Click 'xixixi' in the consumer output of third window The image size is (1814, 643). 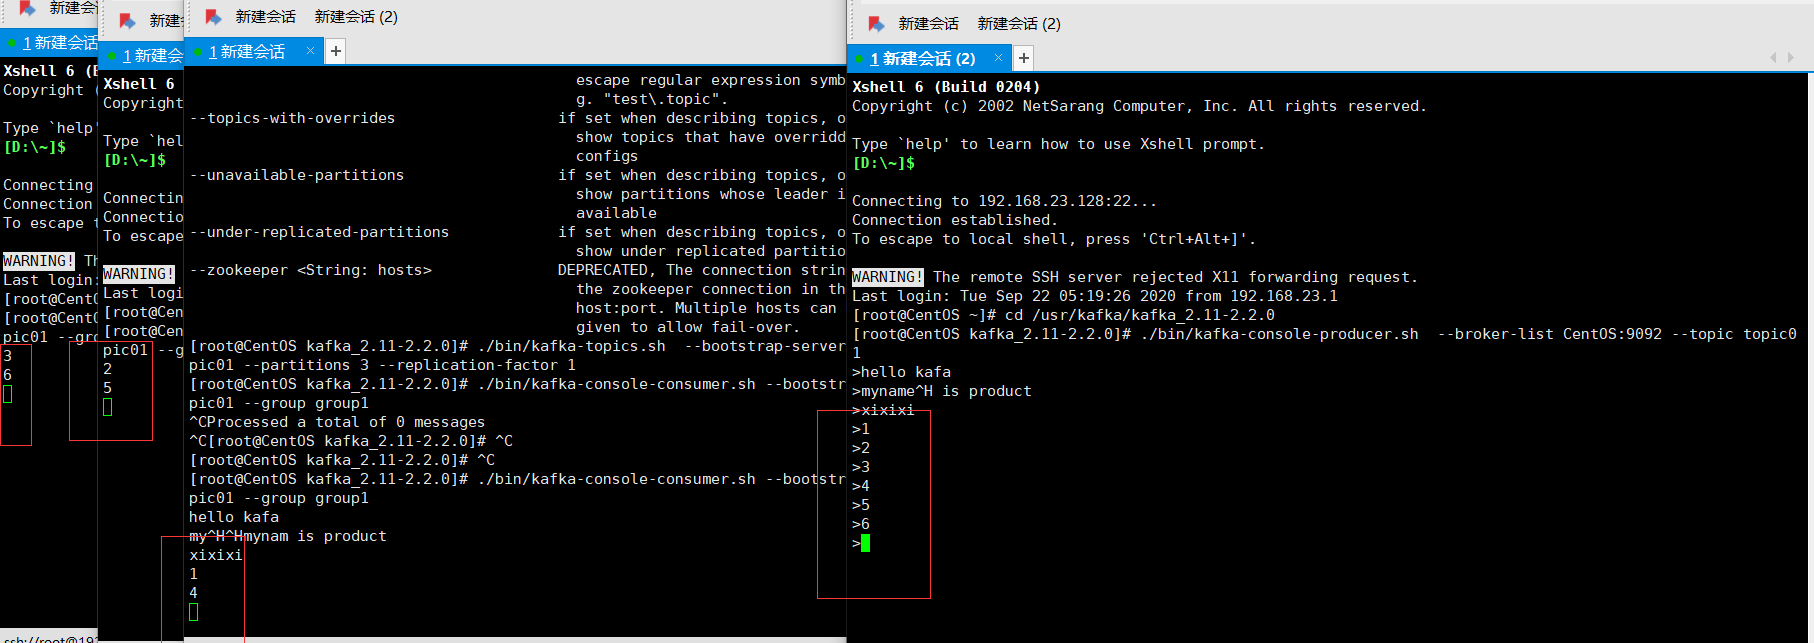tap(216, 555)
